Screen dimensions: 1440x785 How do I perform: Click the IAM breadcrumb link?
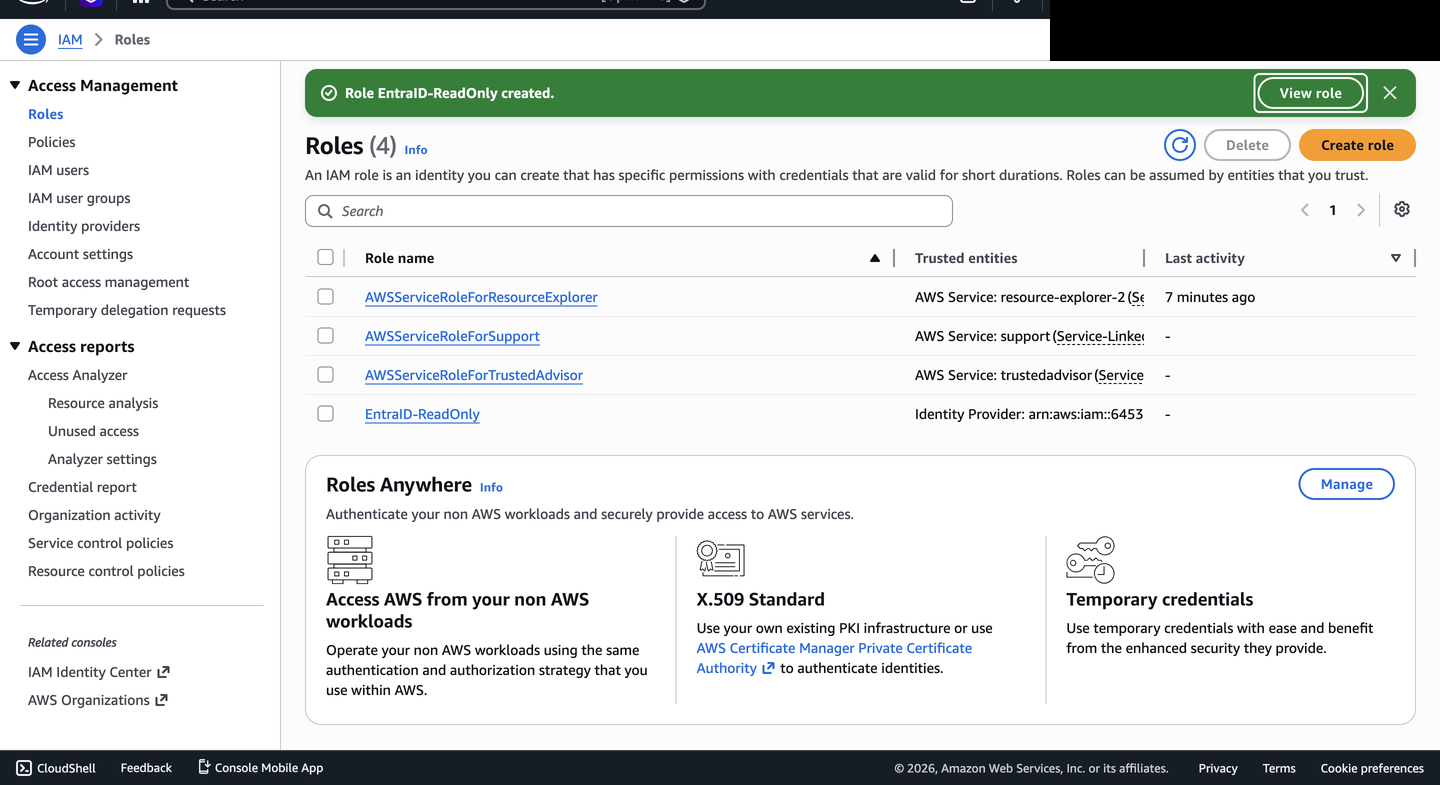[70, 40]
